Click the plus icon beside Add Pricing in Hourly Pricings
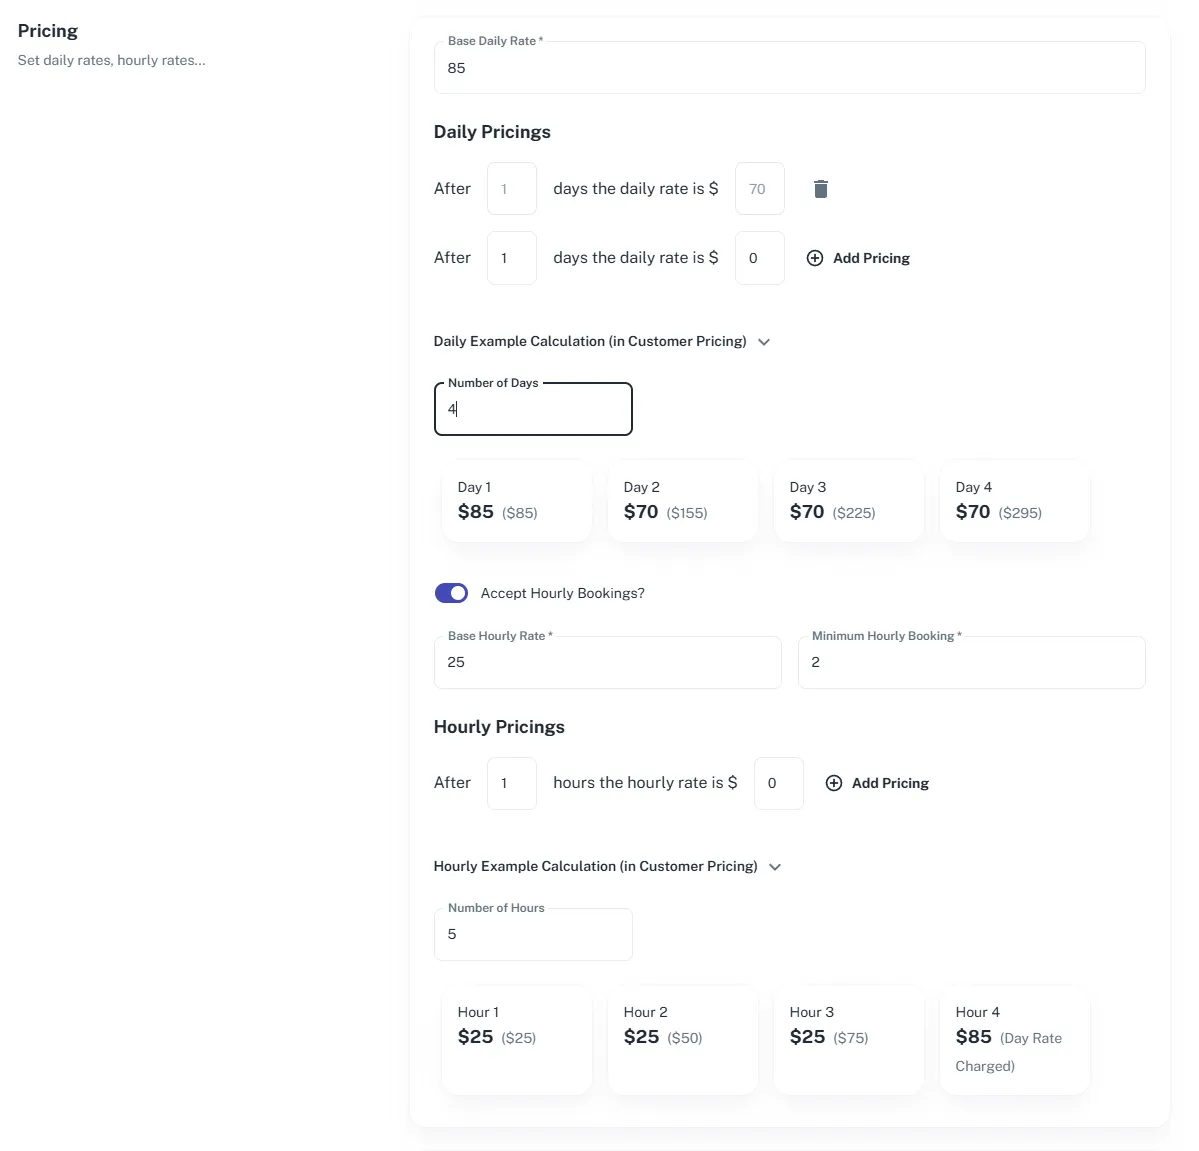 tap(834, 783)
